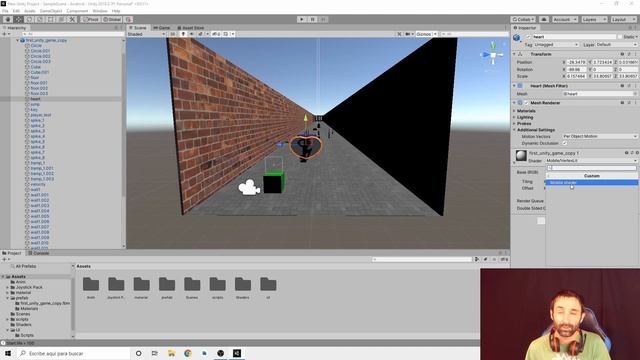Open the Tag dropdown

pyautogui.click(x=556, y=44)
